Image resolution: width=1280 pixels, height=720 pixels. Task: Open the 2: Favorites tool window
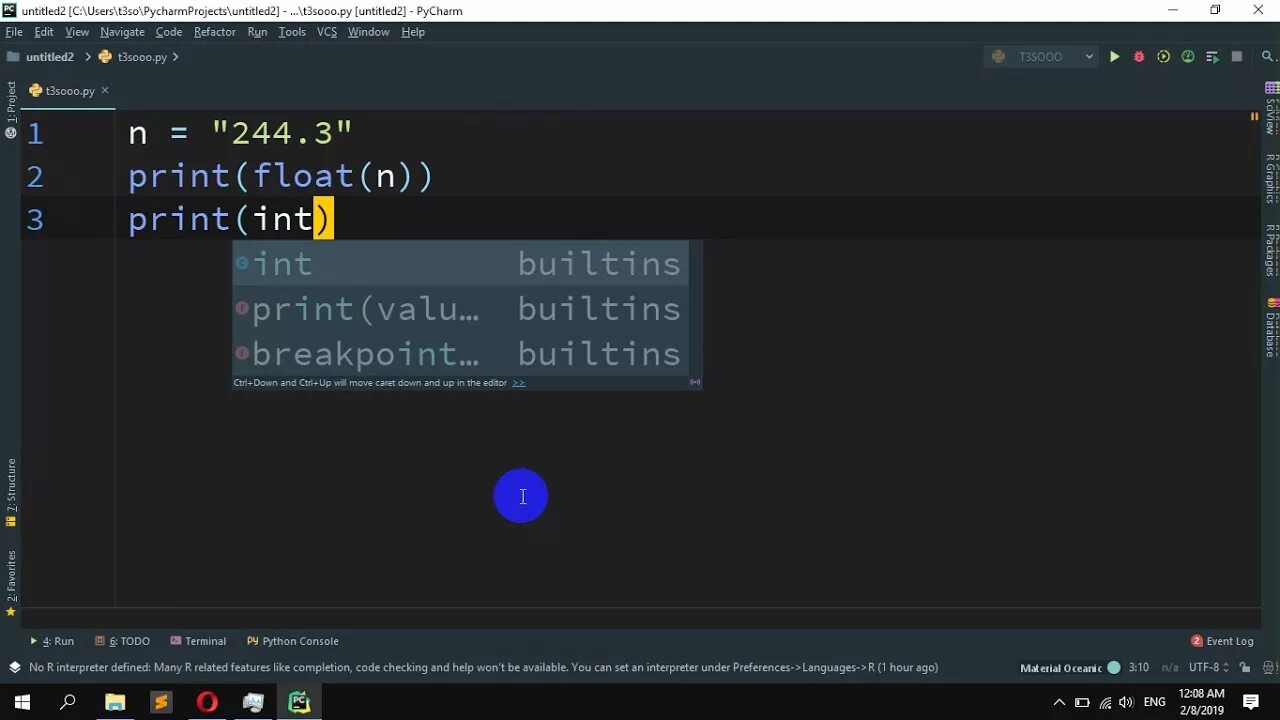point(11,583)
